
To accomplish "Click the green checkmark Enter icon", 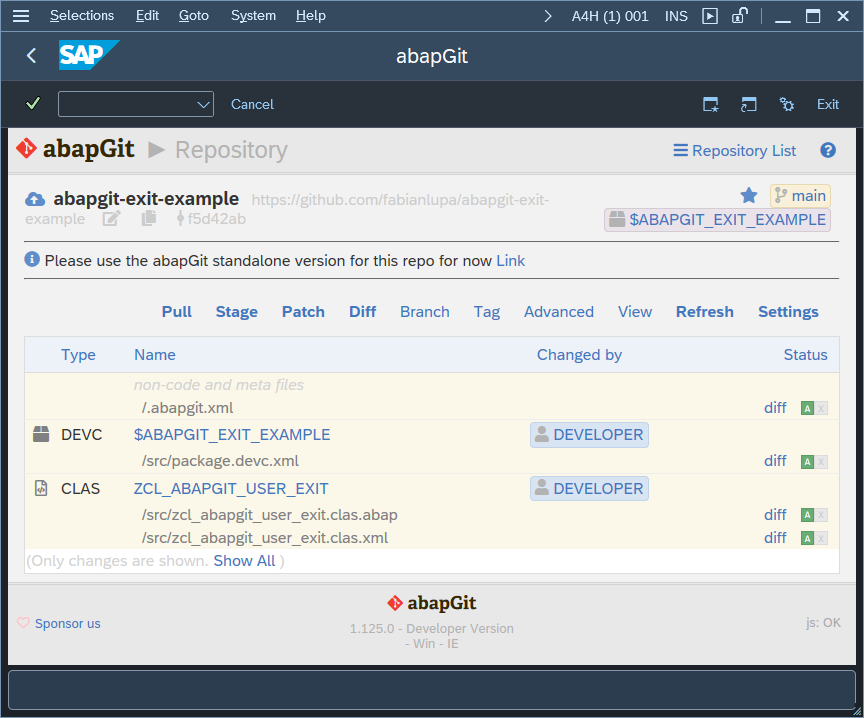I will [x=33, y=104].
